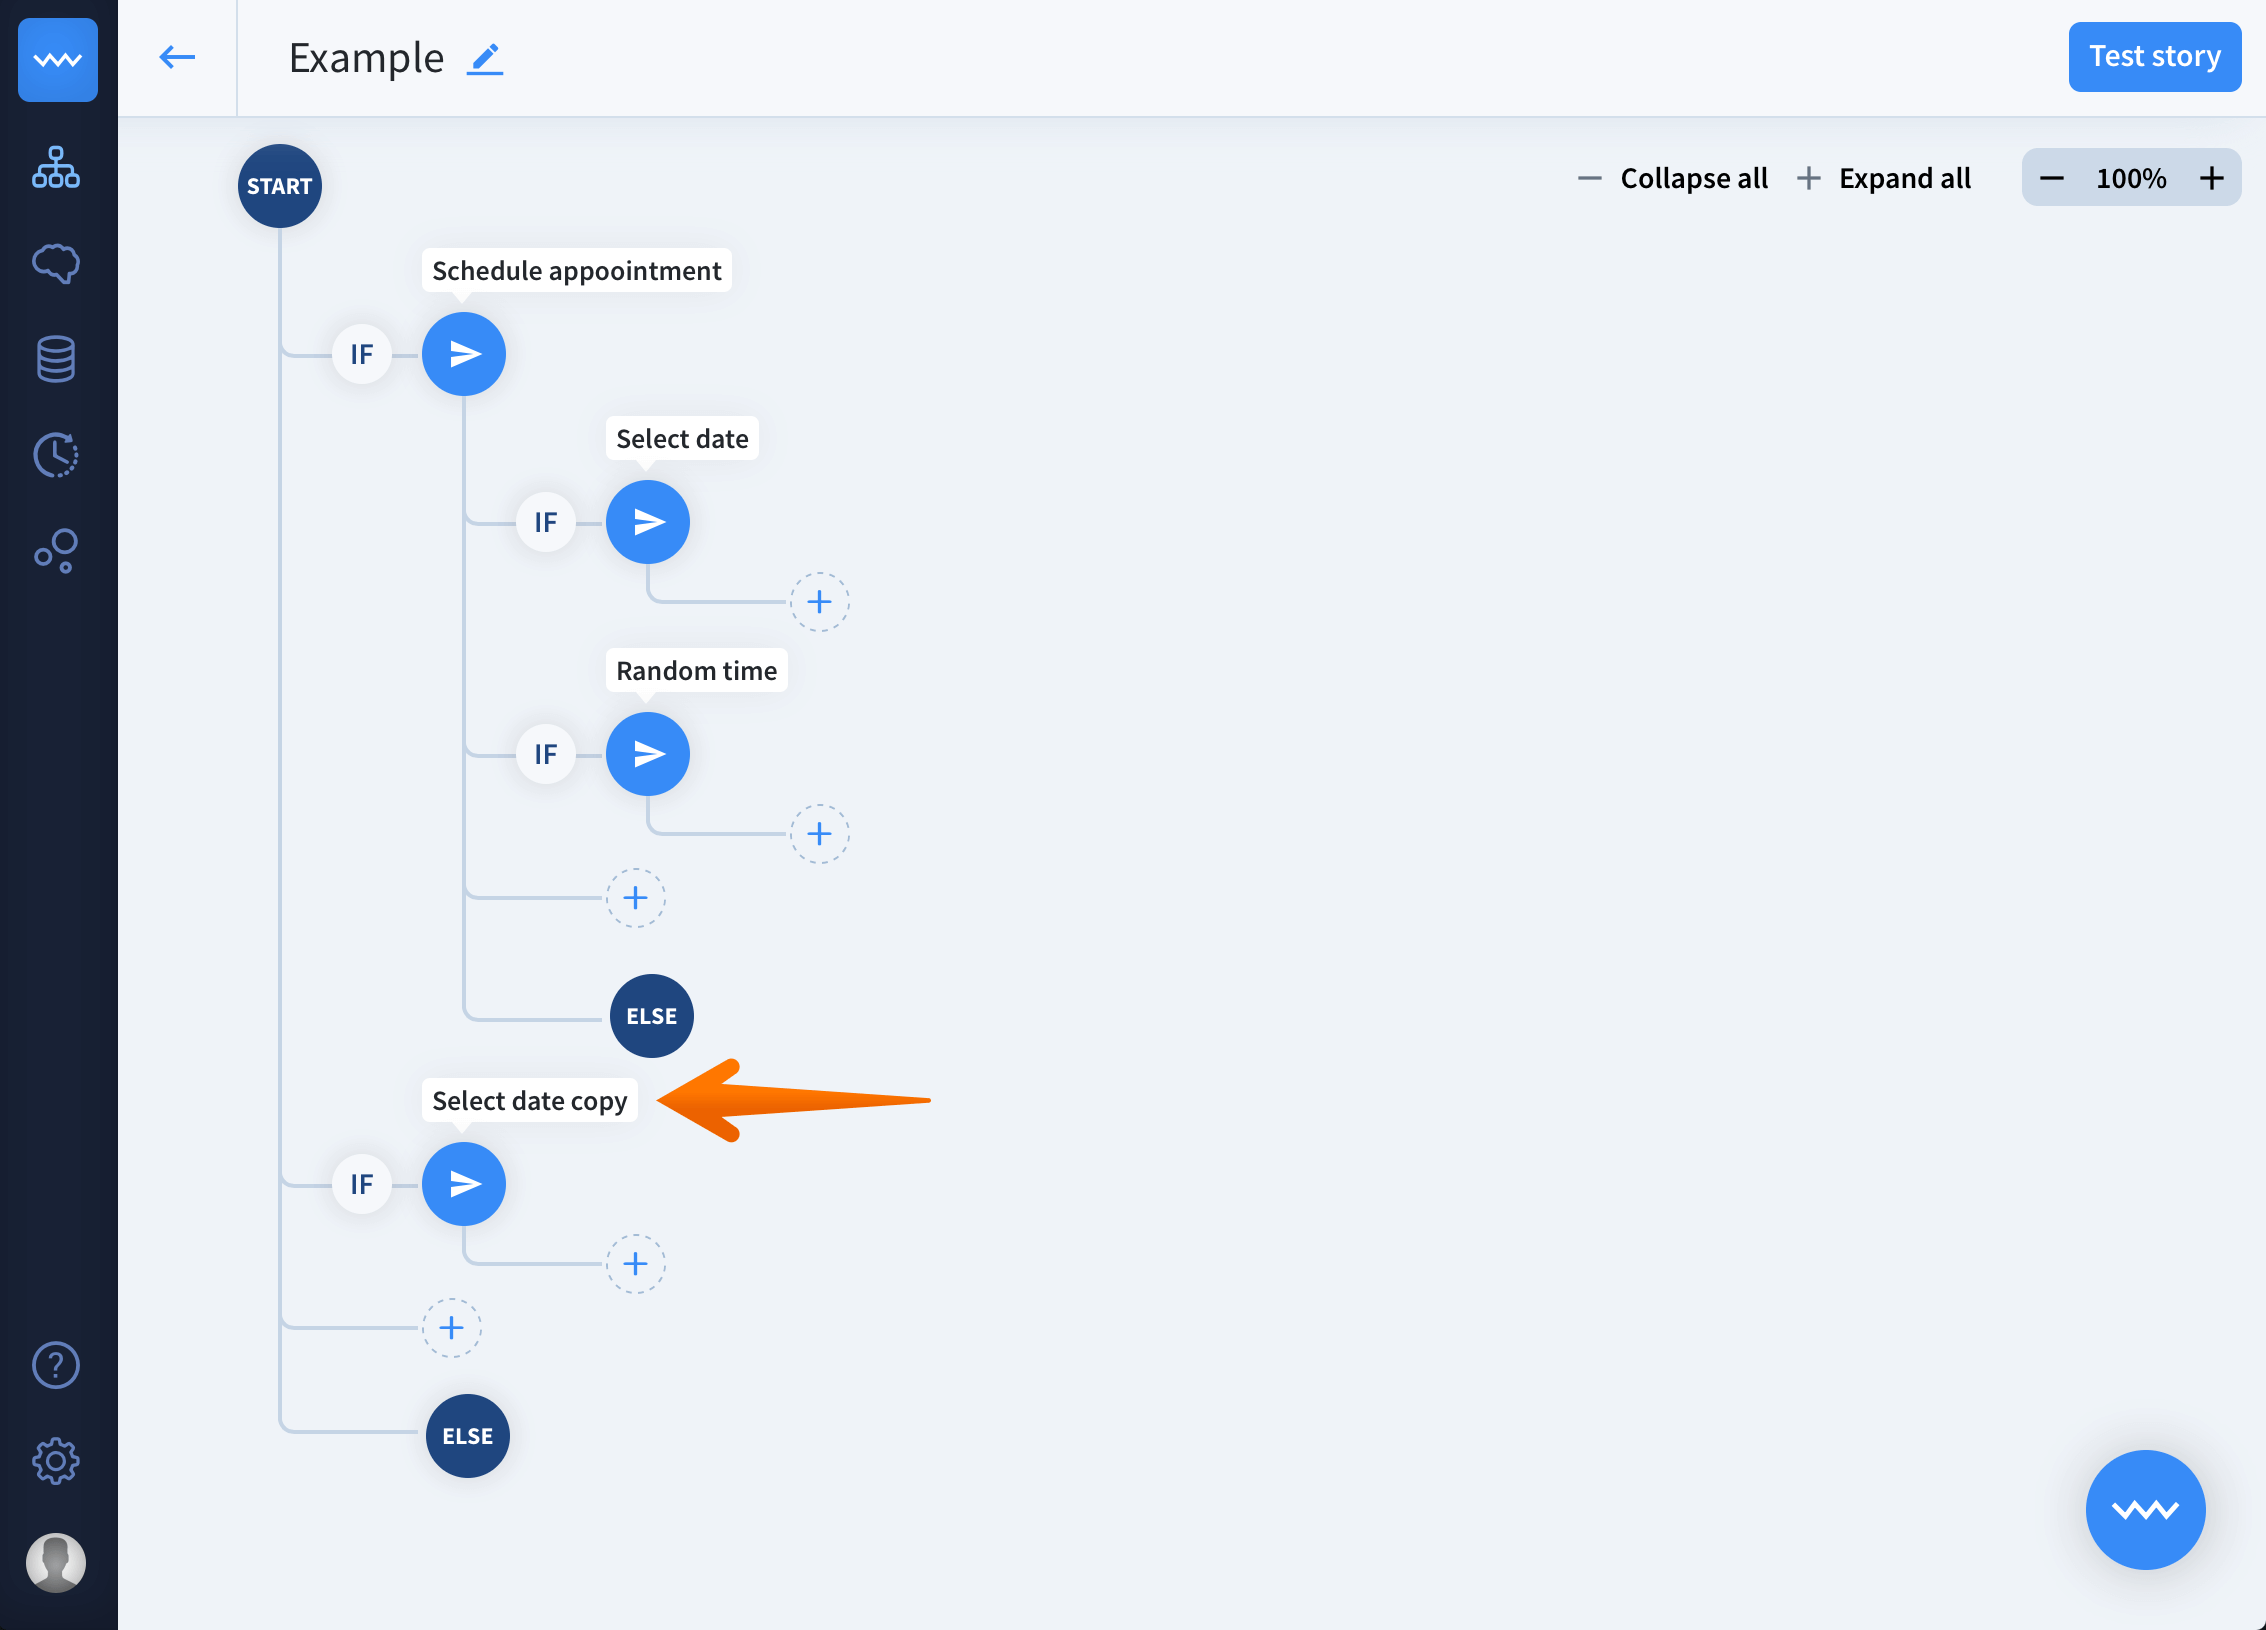
Task: Click the pencil icon to rename Example
Action: pyautogui.click(x=485, y=59)
